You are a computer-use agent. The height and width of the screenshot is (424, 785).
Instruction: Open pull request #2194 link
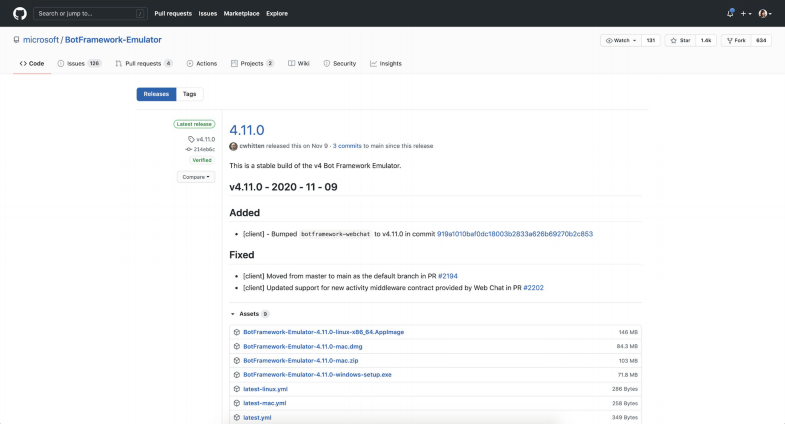pyautogui.click(x=448, y=276)
